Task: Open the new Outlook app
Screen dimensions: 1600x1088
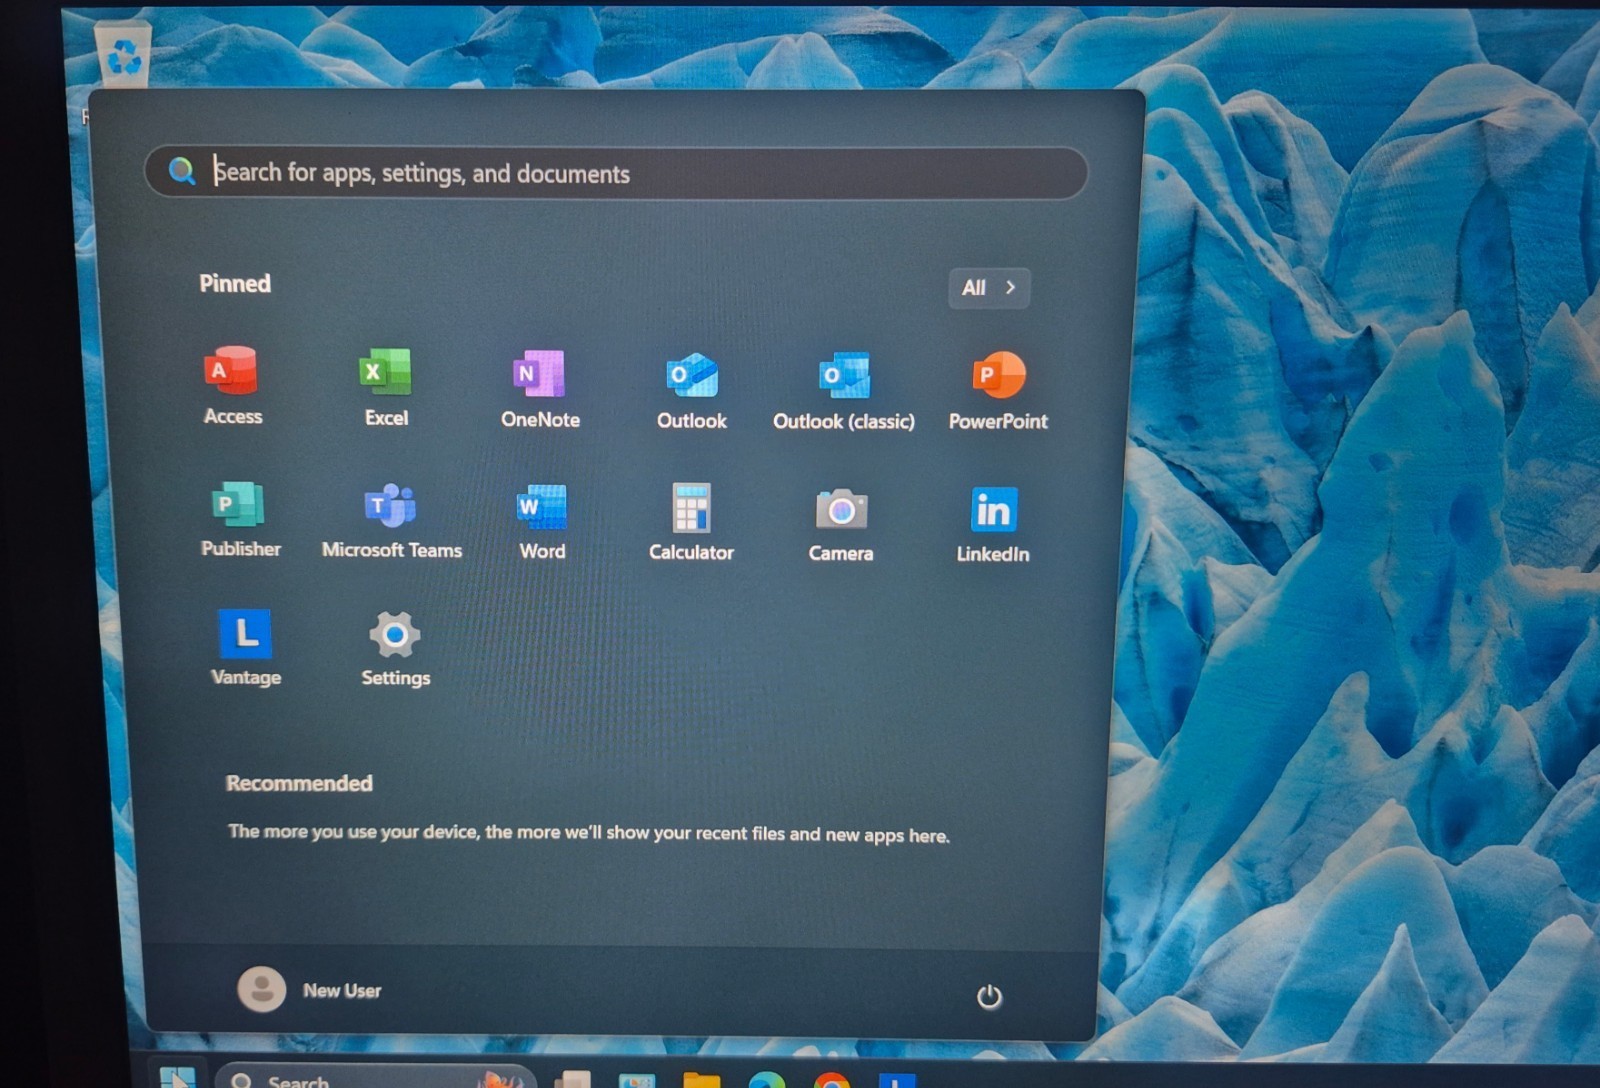Action: (x=692, y=389)
